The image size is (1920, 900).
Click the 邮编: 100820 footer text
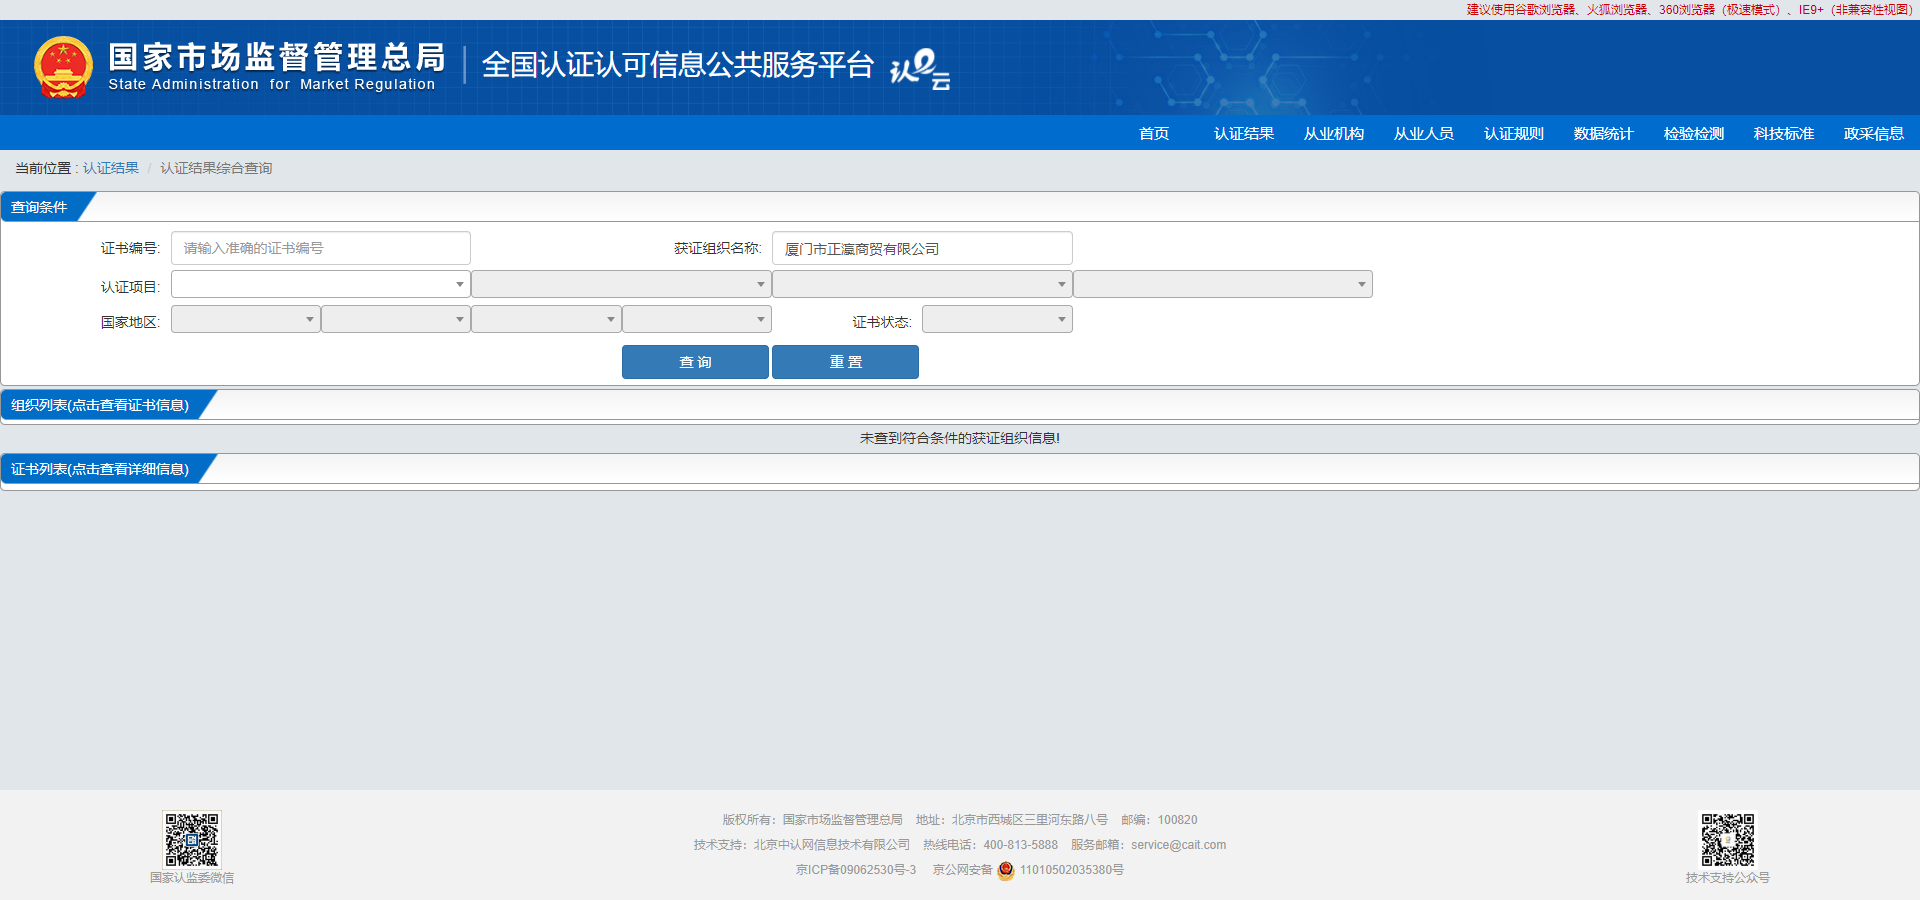coord(1159,820)
